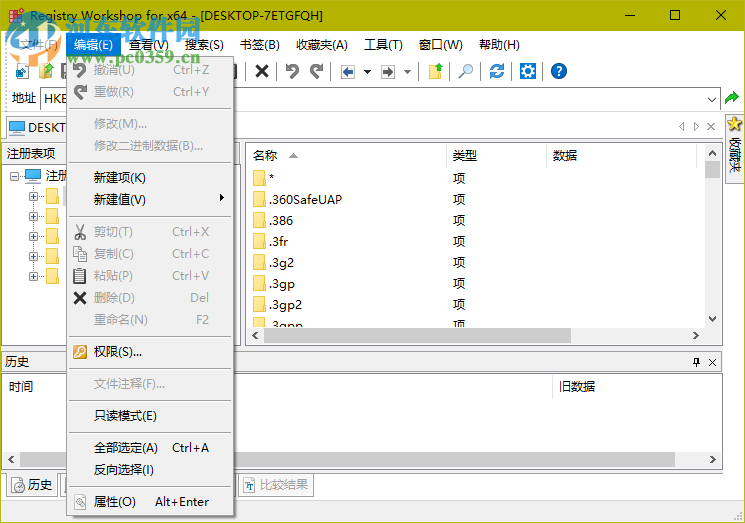Open 属性(O) properties entry

pyautogui.click(x=150, y=502)
